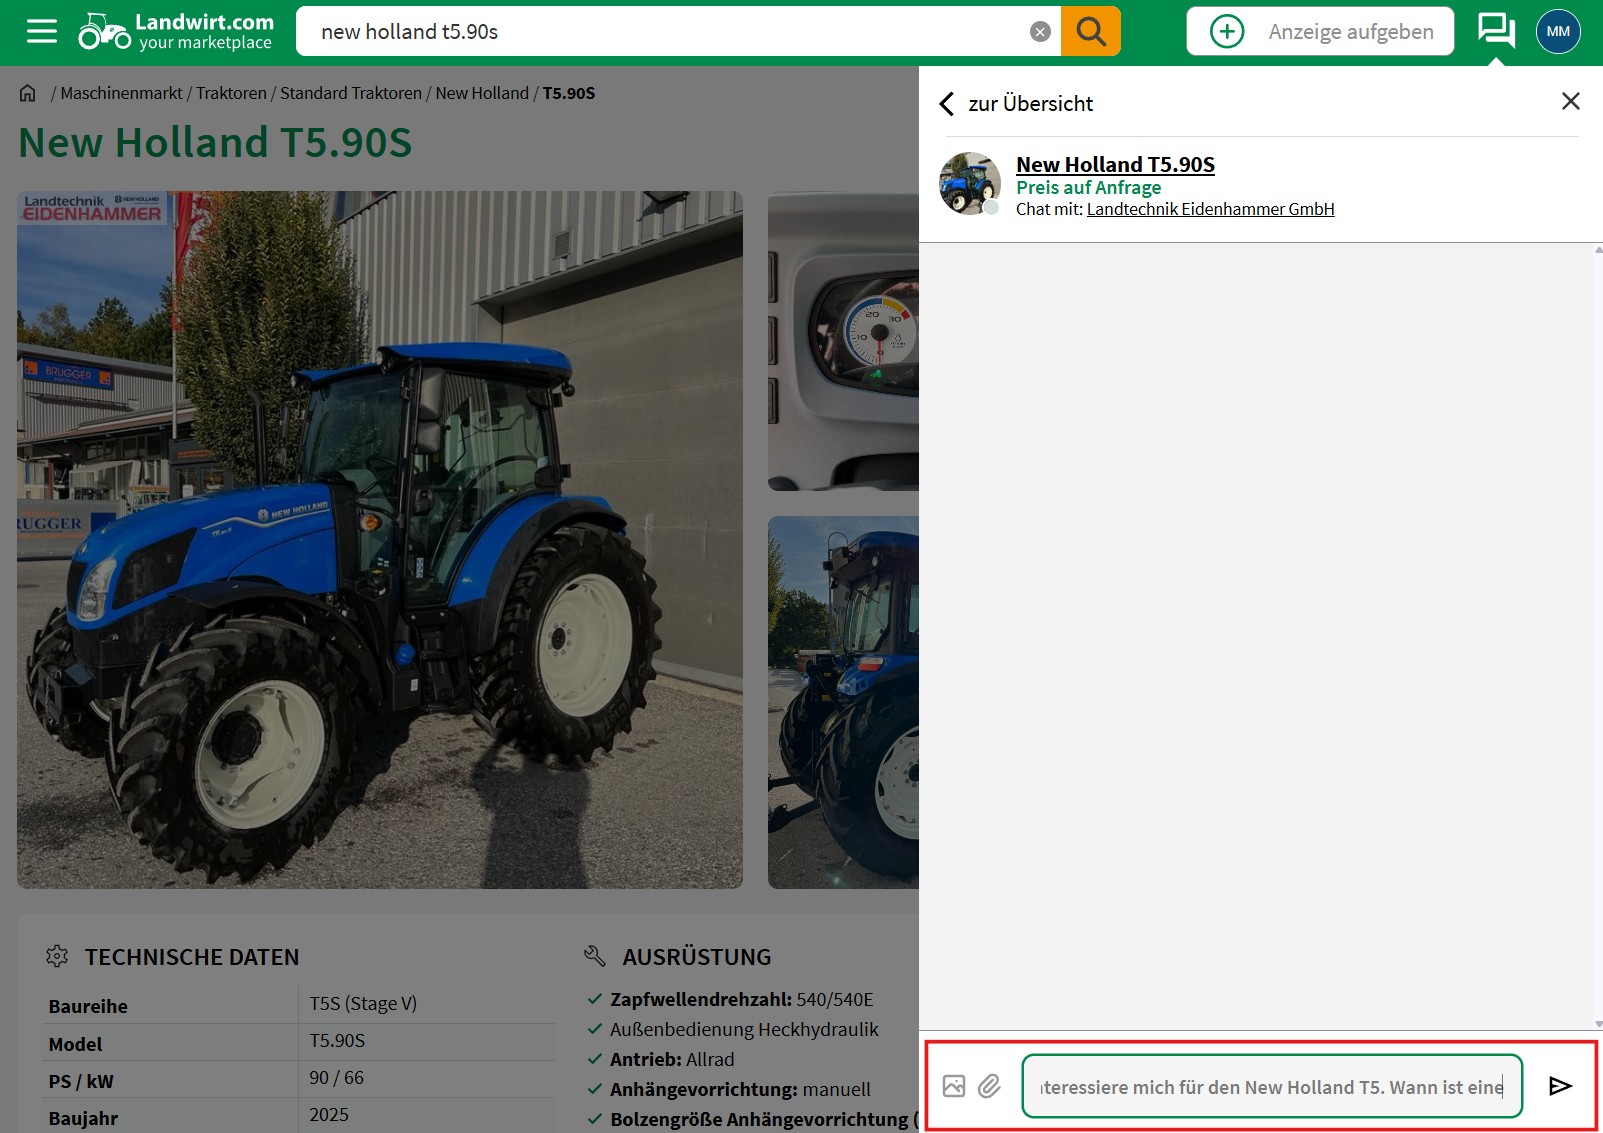
Task: Click the chat message input field
Action: coord(1271,1086)
